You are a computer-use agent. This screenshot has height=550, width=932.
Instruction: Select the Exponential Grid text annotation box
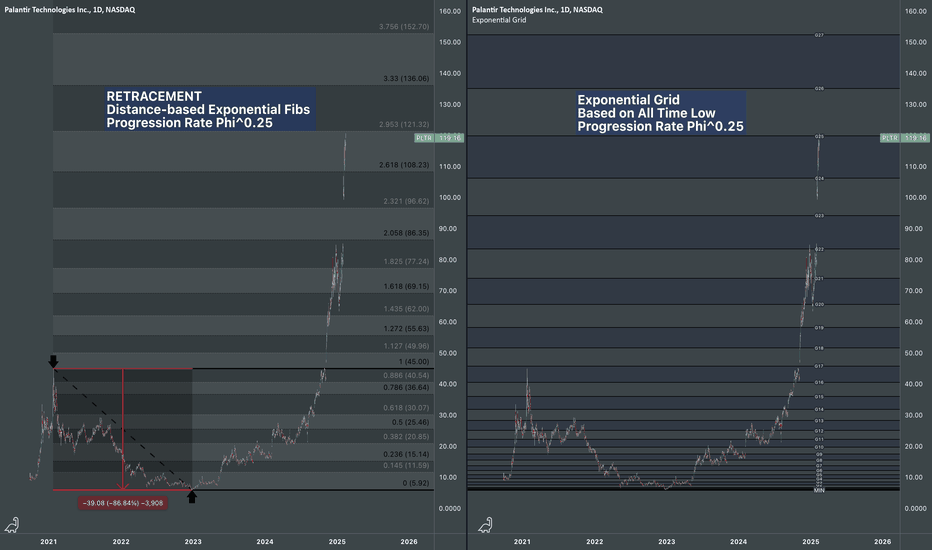660,113
